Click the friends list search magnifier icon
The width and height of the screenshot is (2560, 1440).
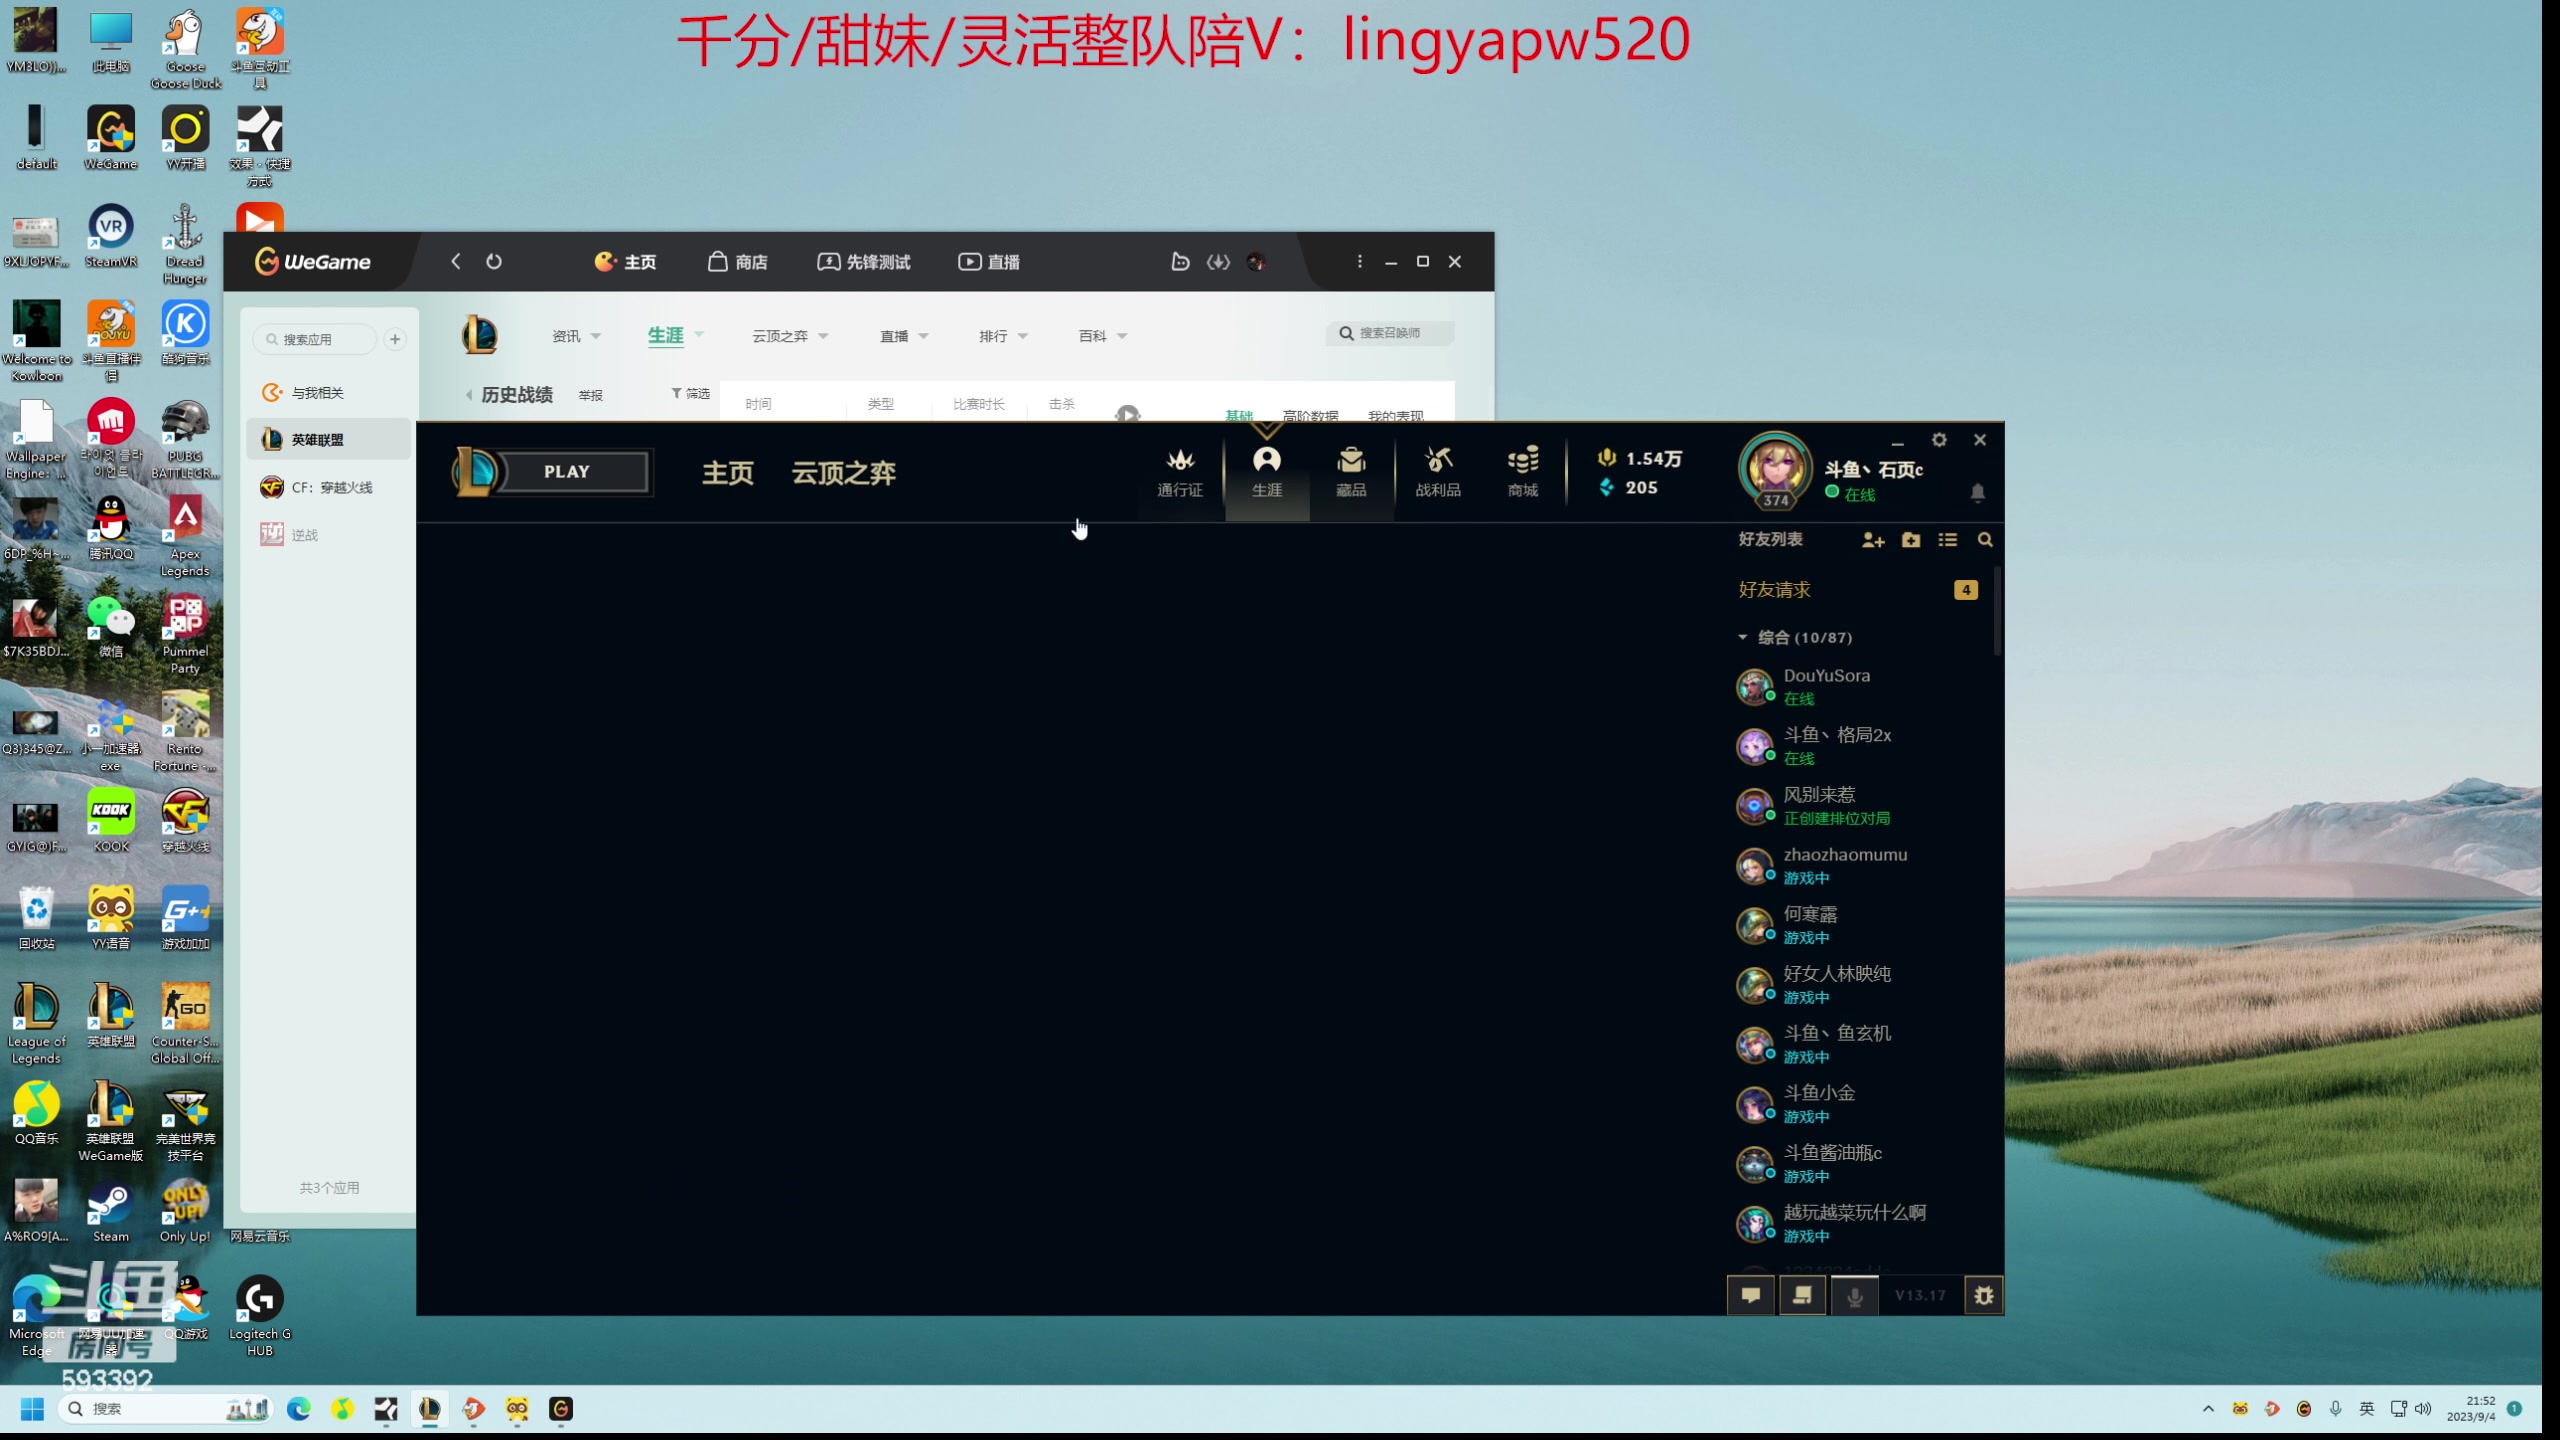[1985, 540]
